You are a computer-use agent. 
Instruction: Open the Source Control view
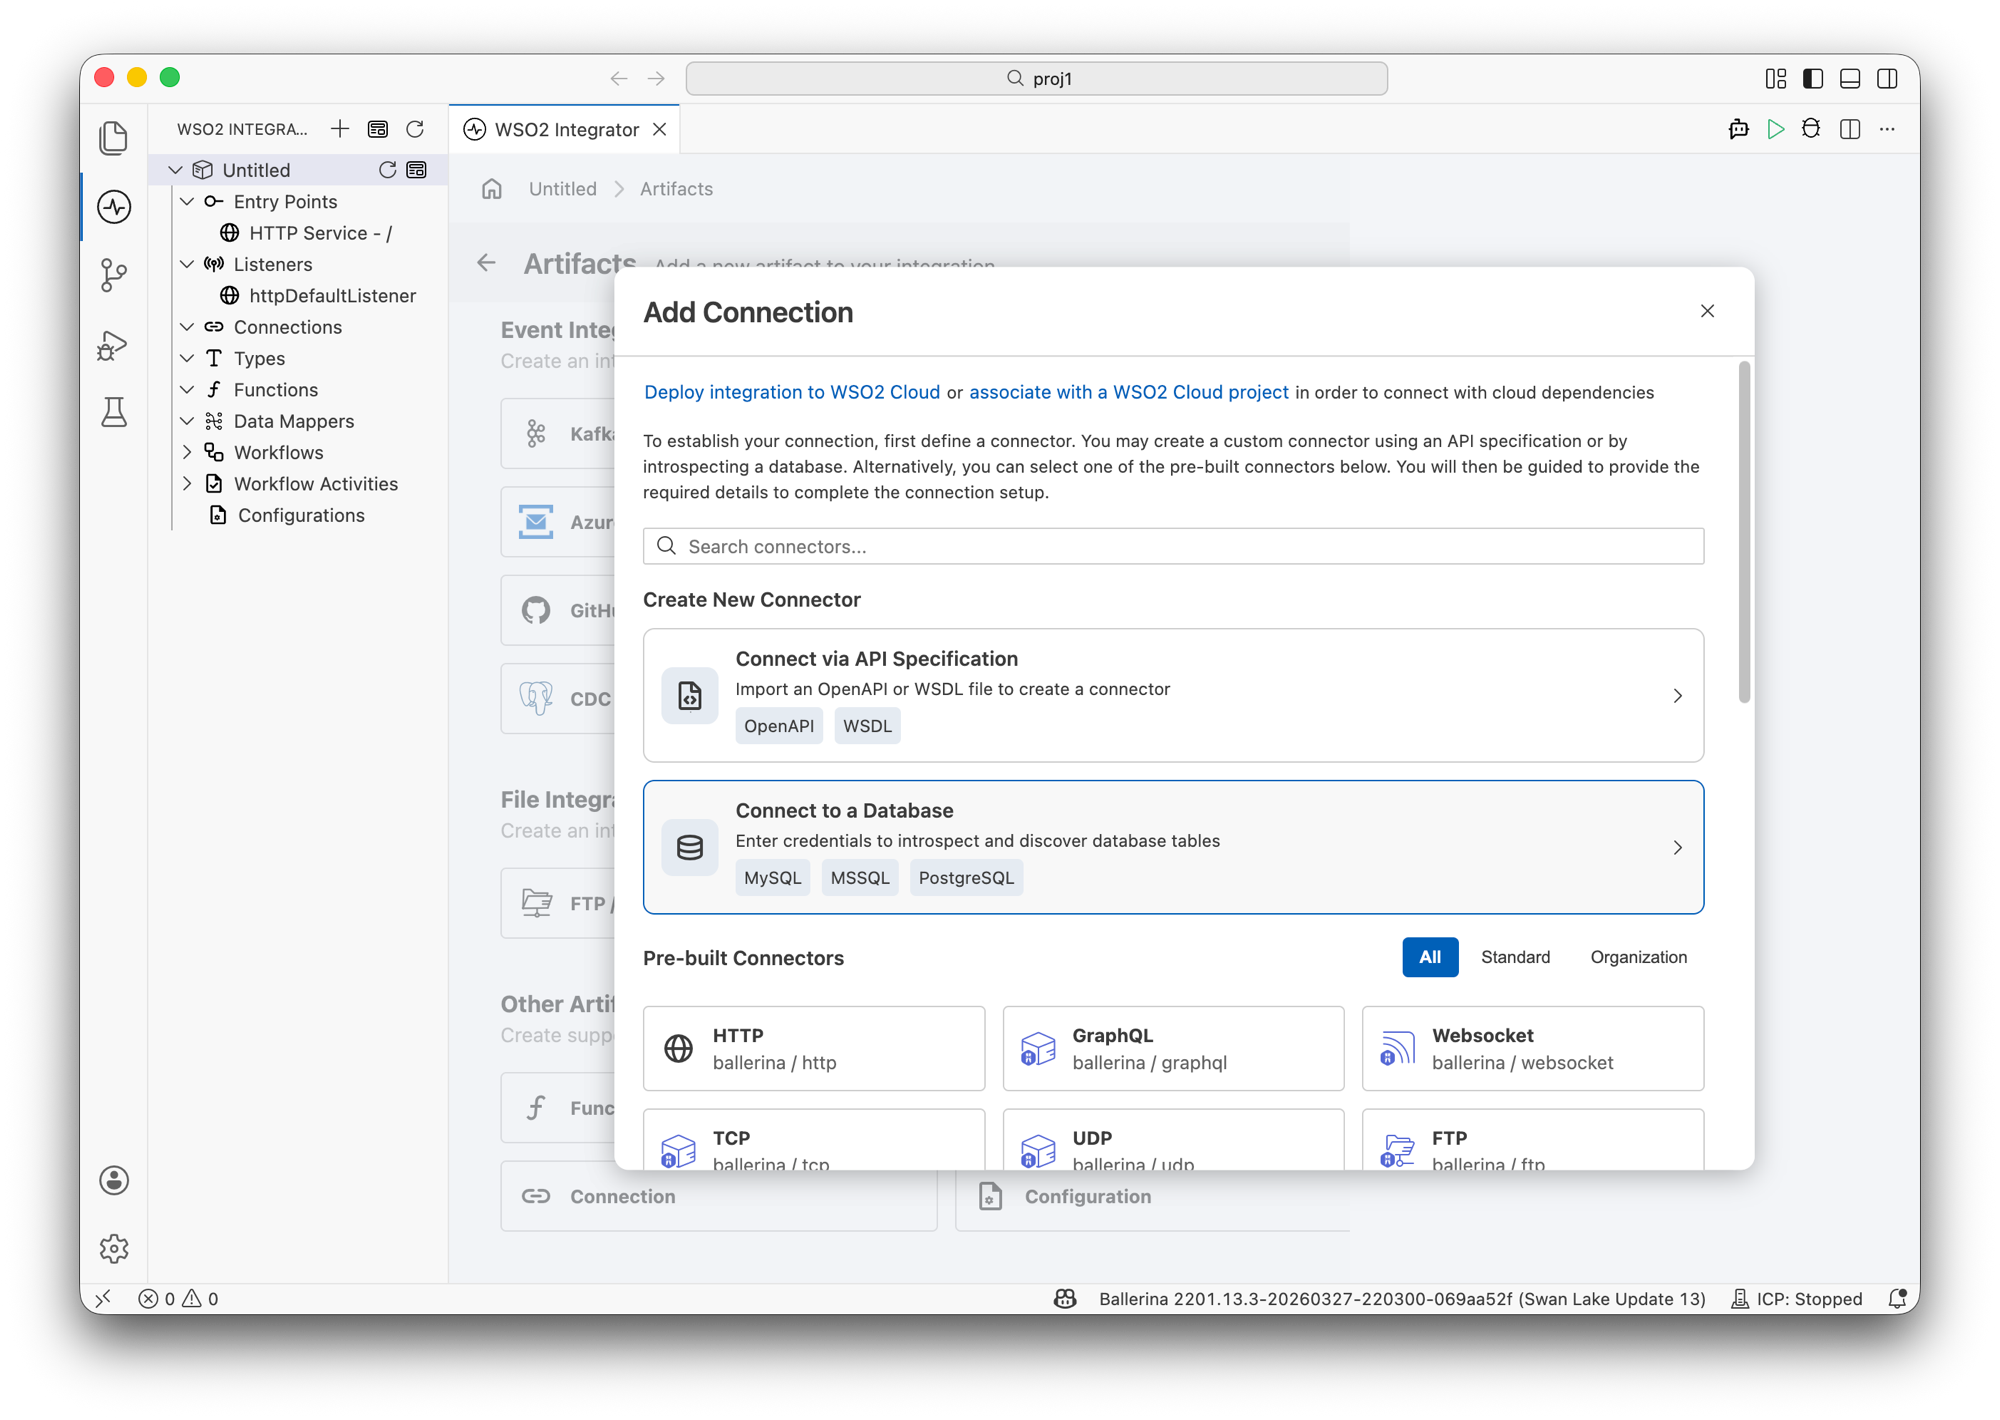click(114, 275)
